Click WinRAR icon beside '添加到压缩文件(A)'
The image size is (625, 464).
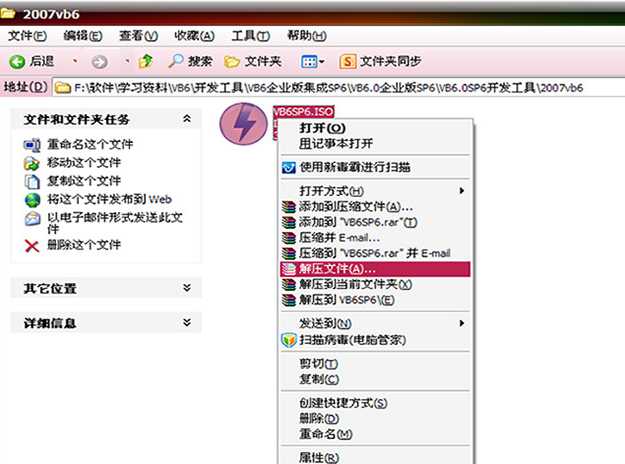pyautogui.click(x=289, y=207)
